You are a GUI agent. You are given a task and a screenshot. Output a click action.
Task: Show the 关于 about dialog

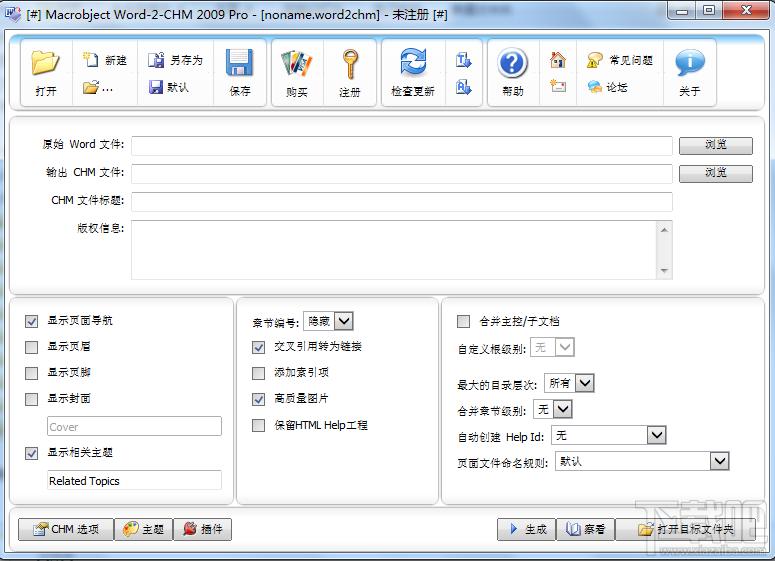pos(689,73)
